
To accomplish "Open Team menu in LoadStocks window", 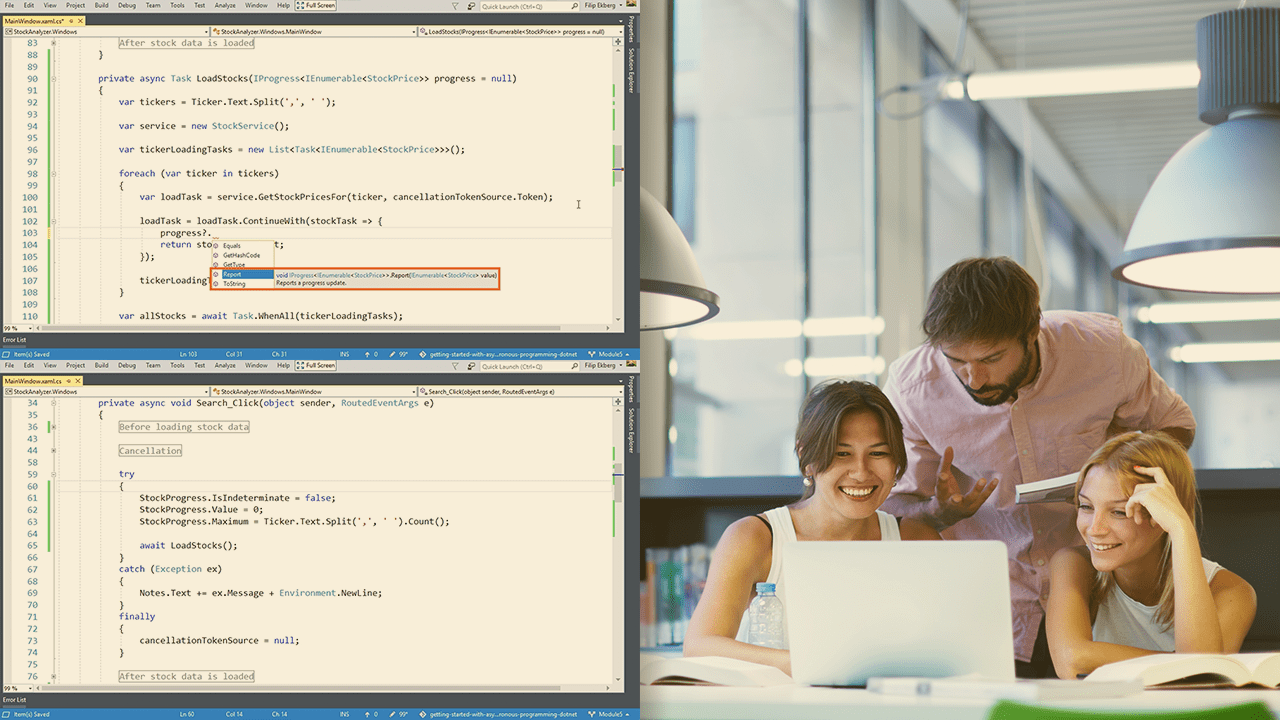I will tap(153, 5).
